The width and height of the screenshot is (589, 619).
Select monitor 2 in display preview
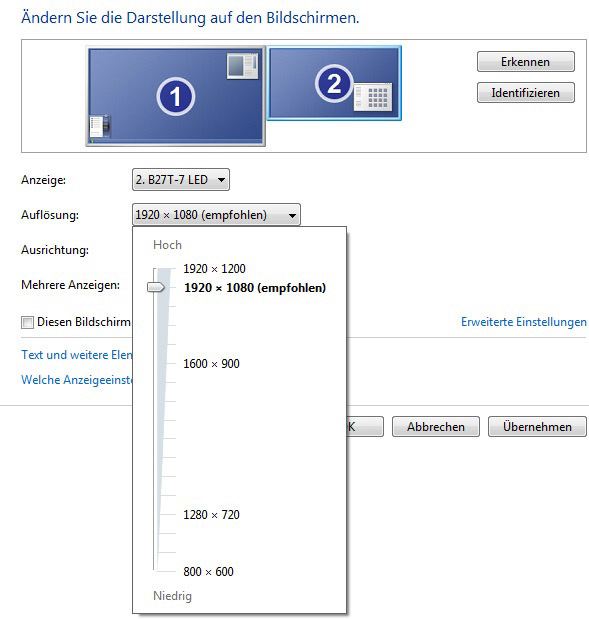click(x=334, y=83)
